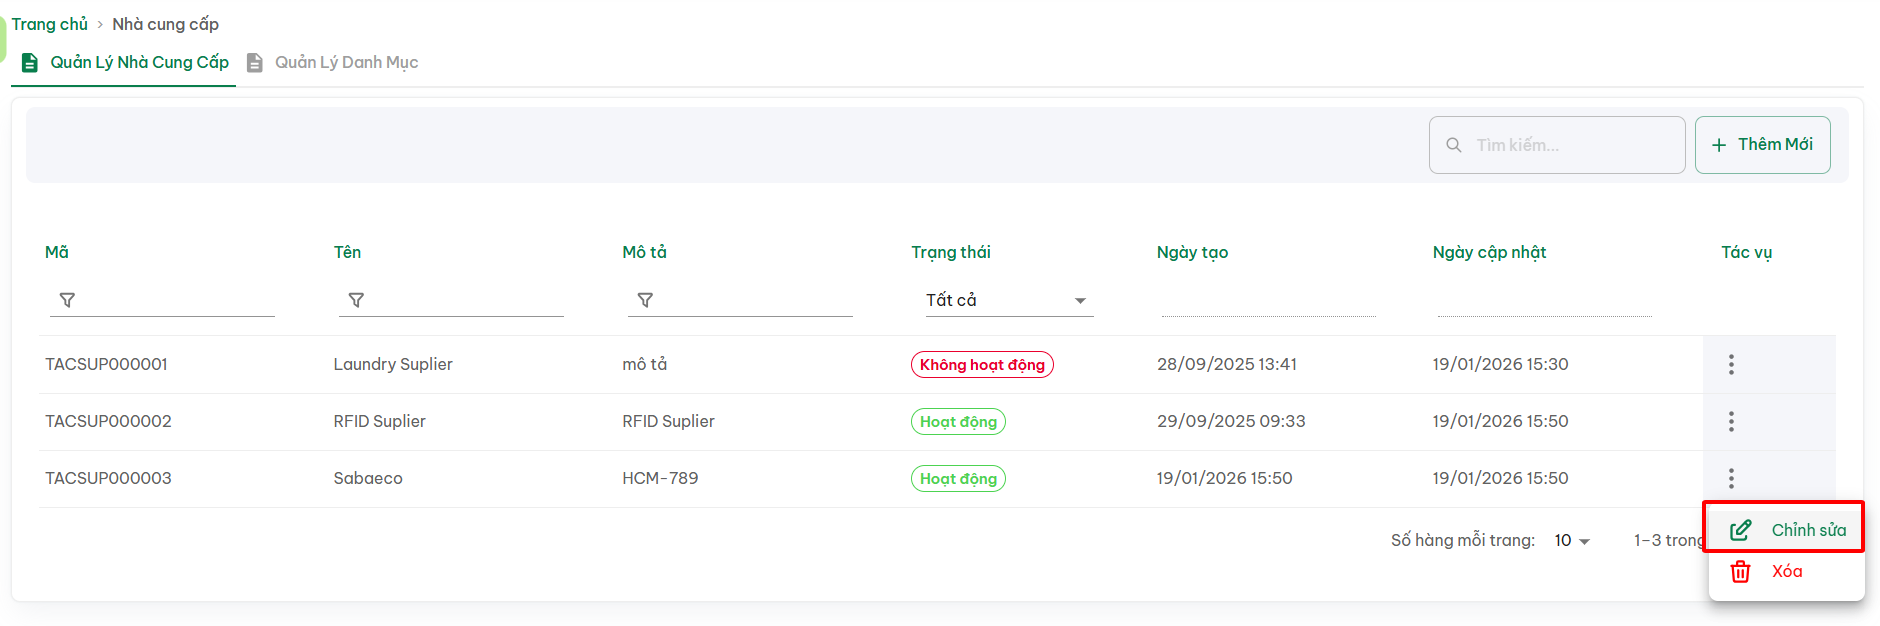Go to 'Trang chủ' breadcrumb link
The width and height of the screenshot is (1880, 626).
(50, 24)
